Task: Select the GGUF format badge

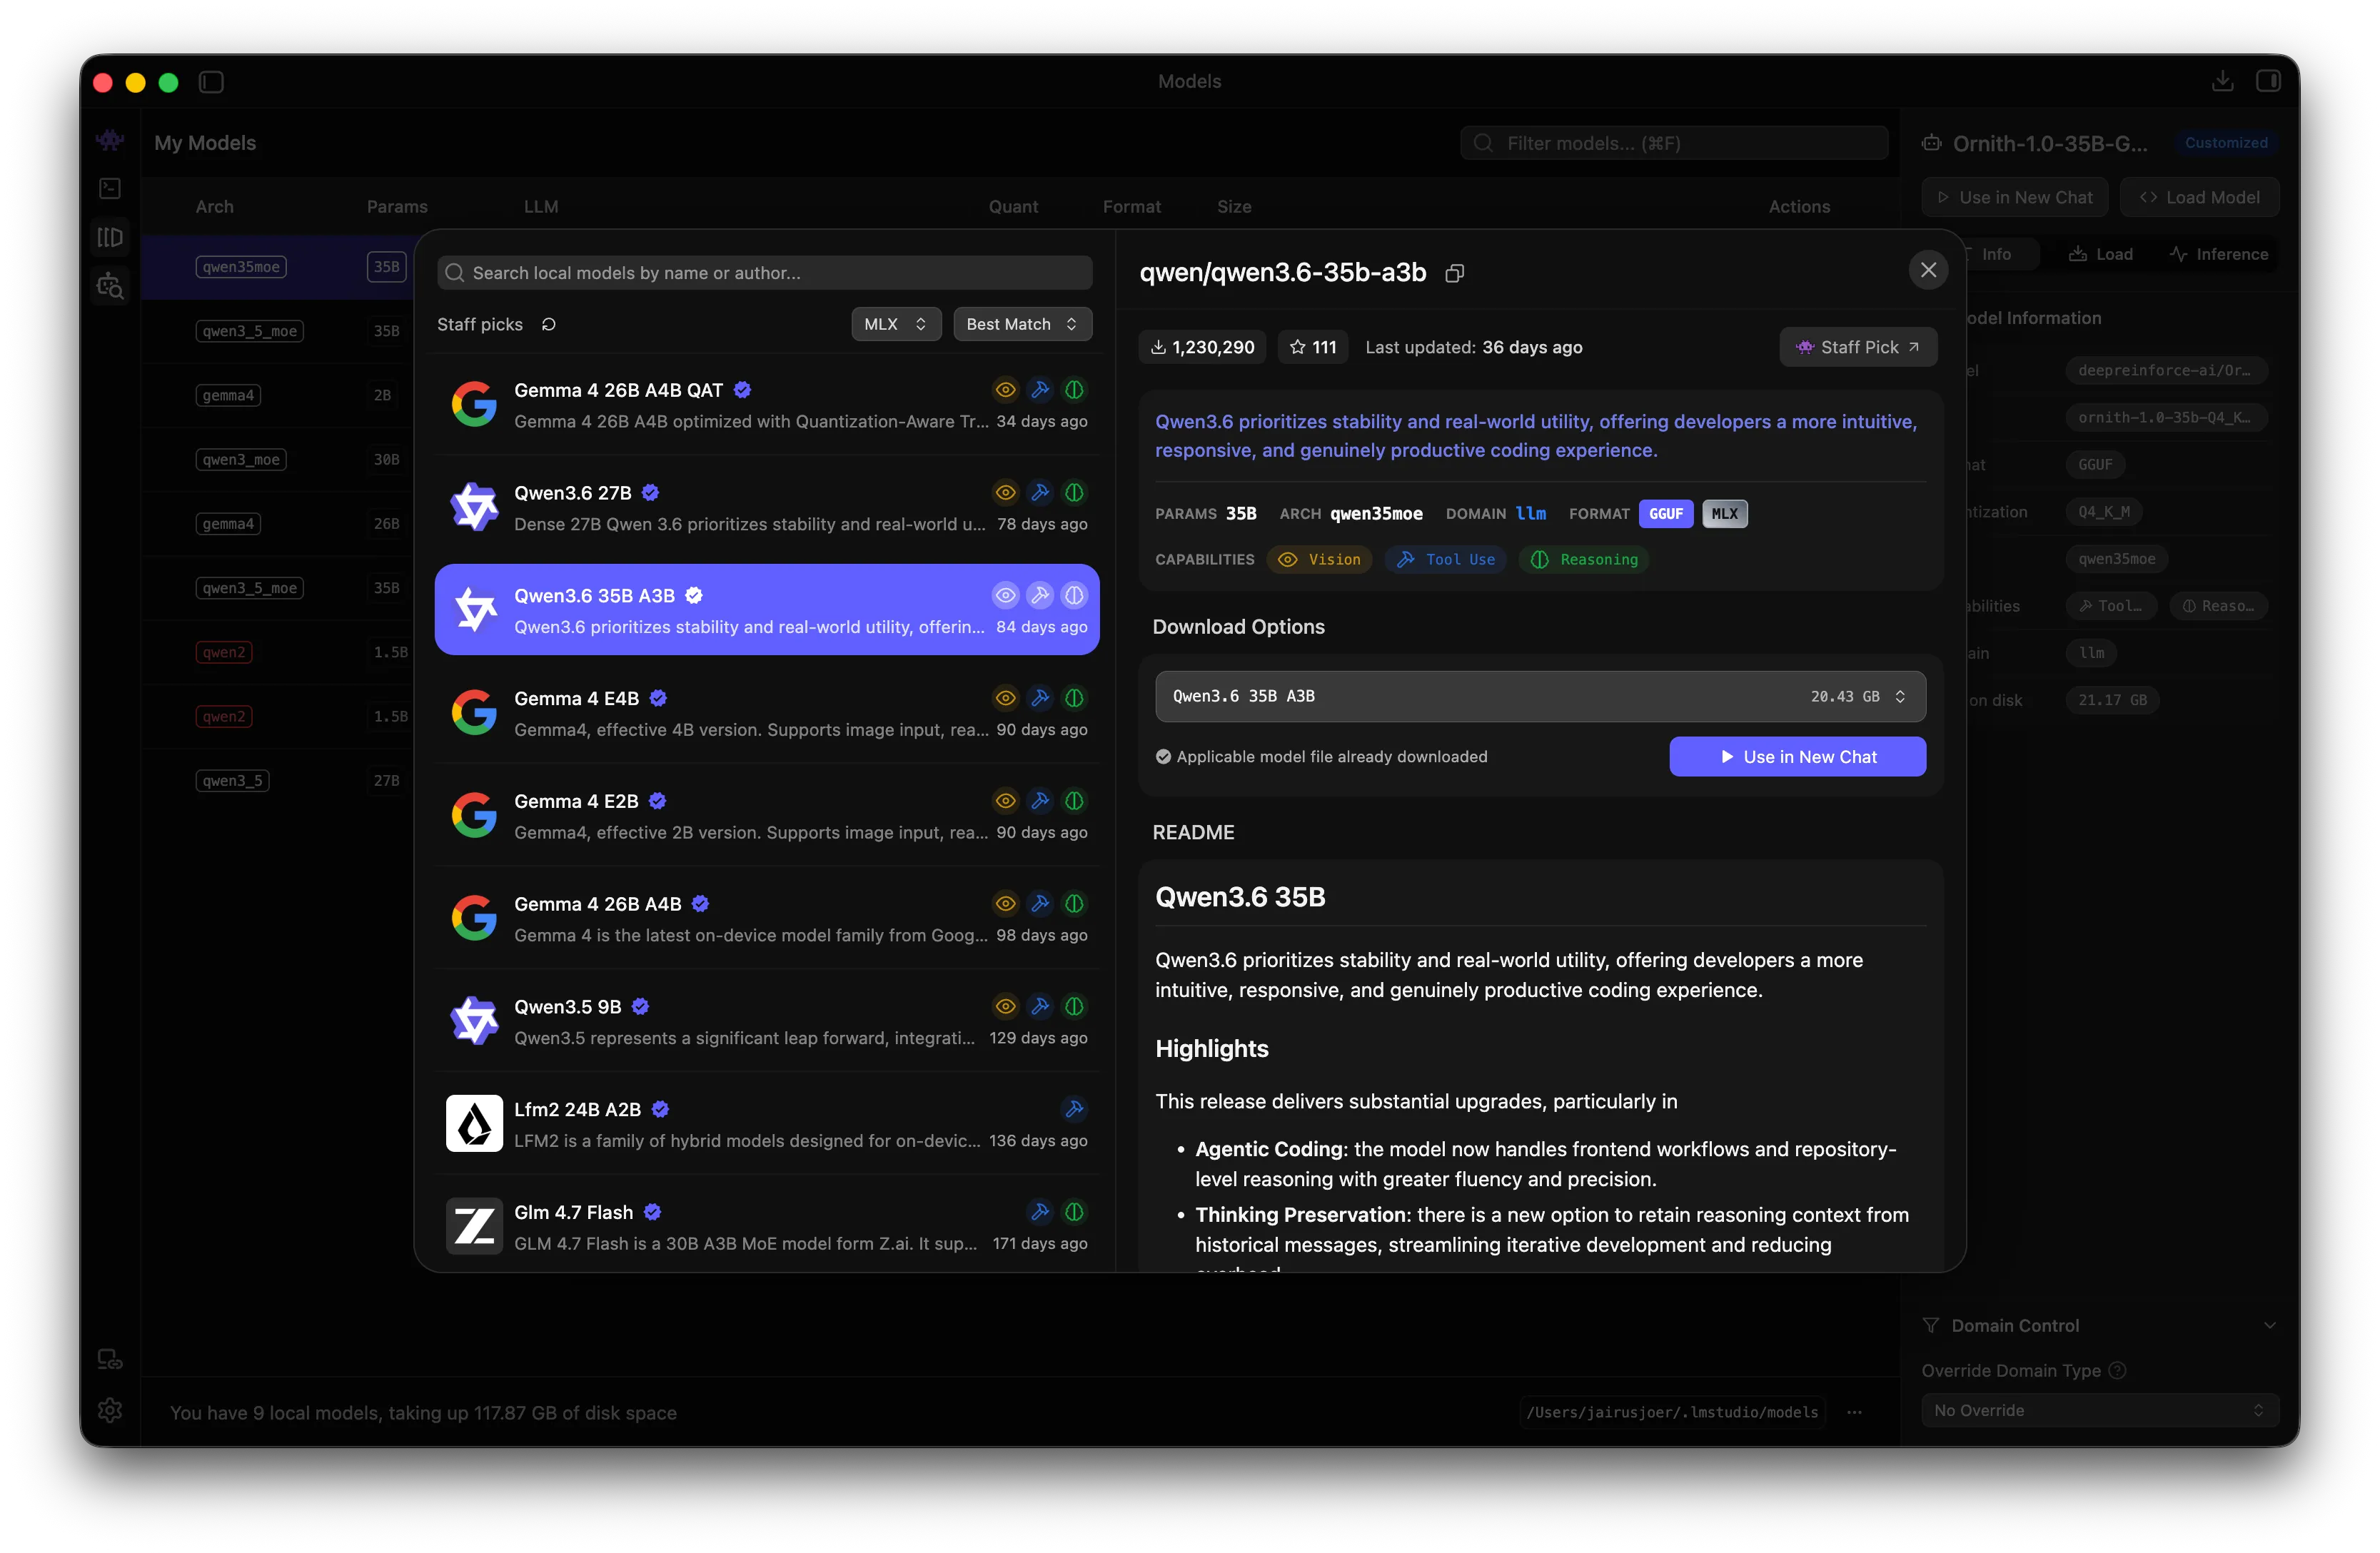Action: [1666, 514]
